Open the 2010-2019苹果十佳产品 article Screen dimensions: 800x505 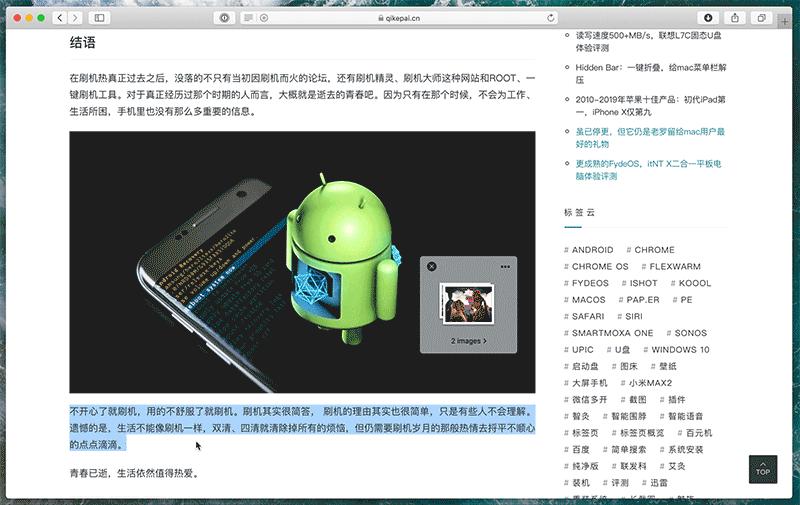click(650, 106)
